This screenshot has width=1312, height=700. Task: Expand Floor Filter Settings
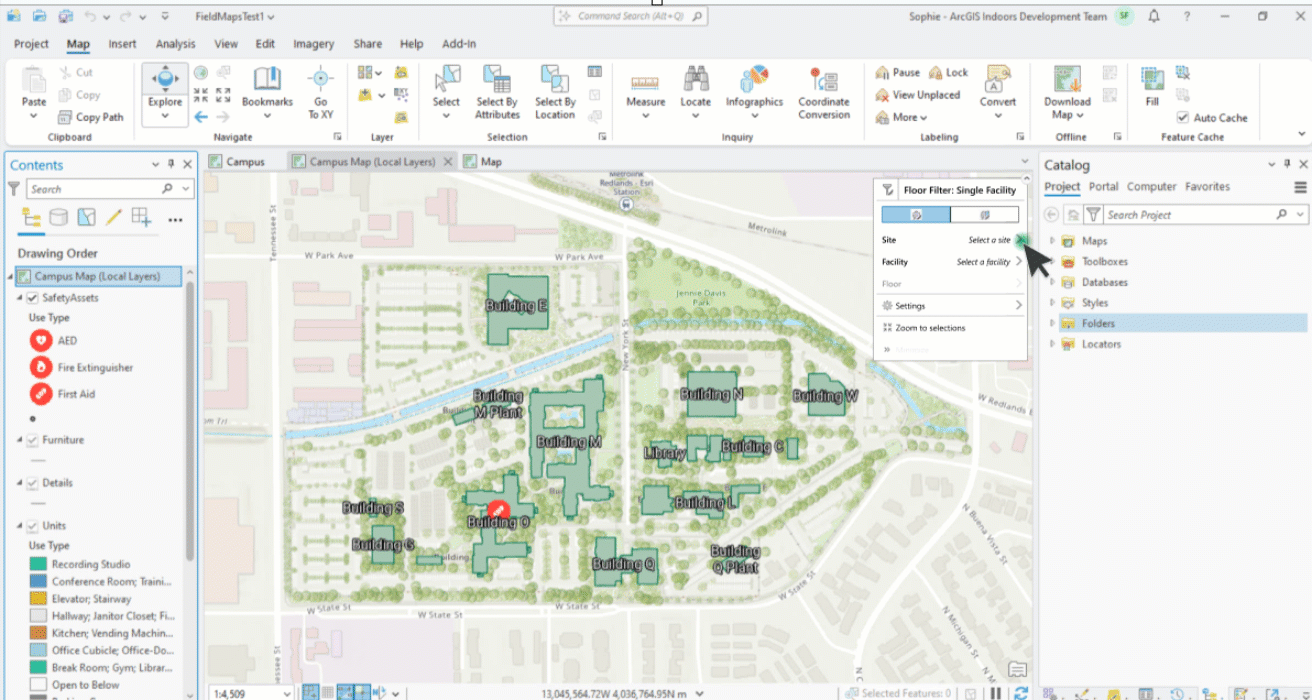(x=1019, y=306)
